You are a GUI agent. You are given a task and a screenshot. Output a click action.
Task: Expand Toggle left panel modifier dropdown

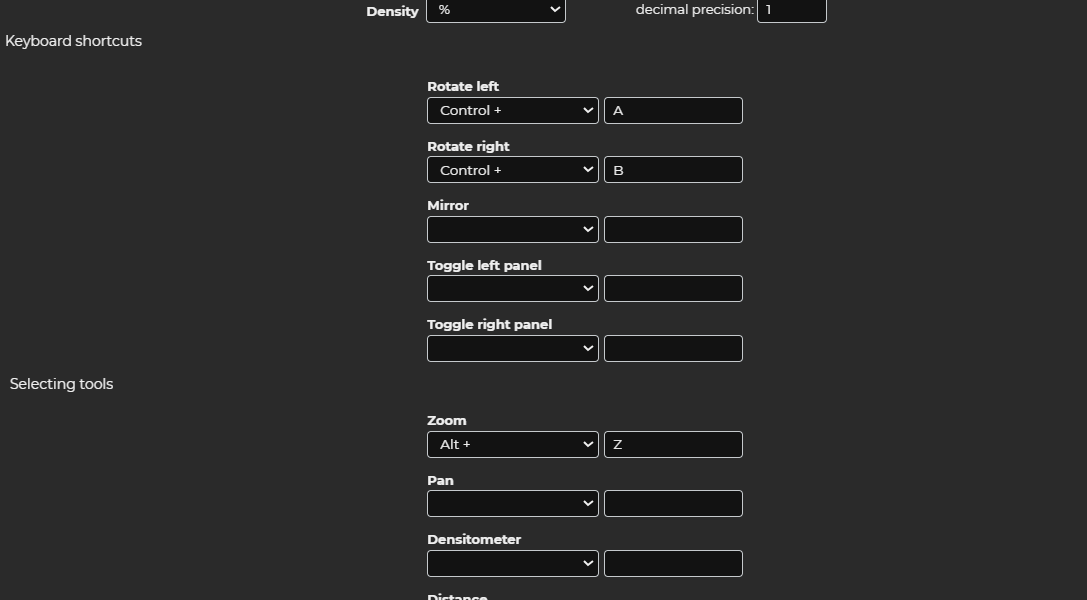pyautogui.click(x=512, y=289)
